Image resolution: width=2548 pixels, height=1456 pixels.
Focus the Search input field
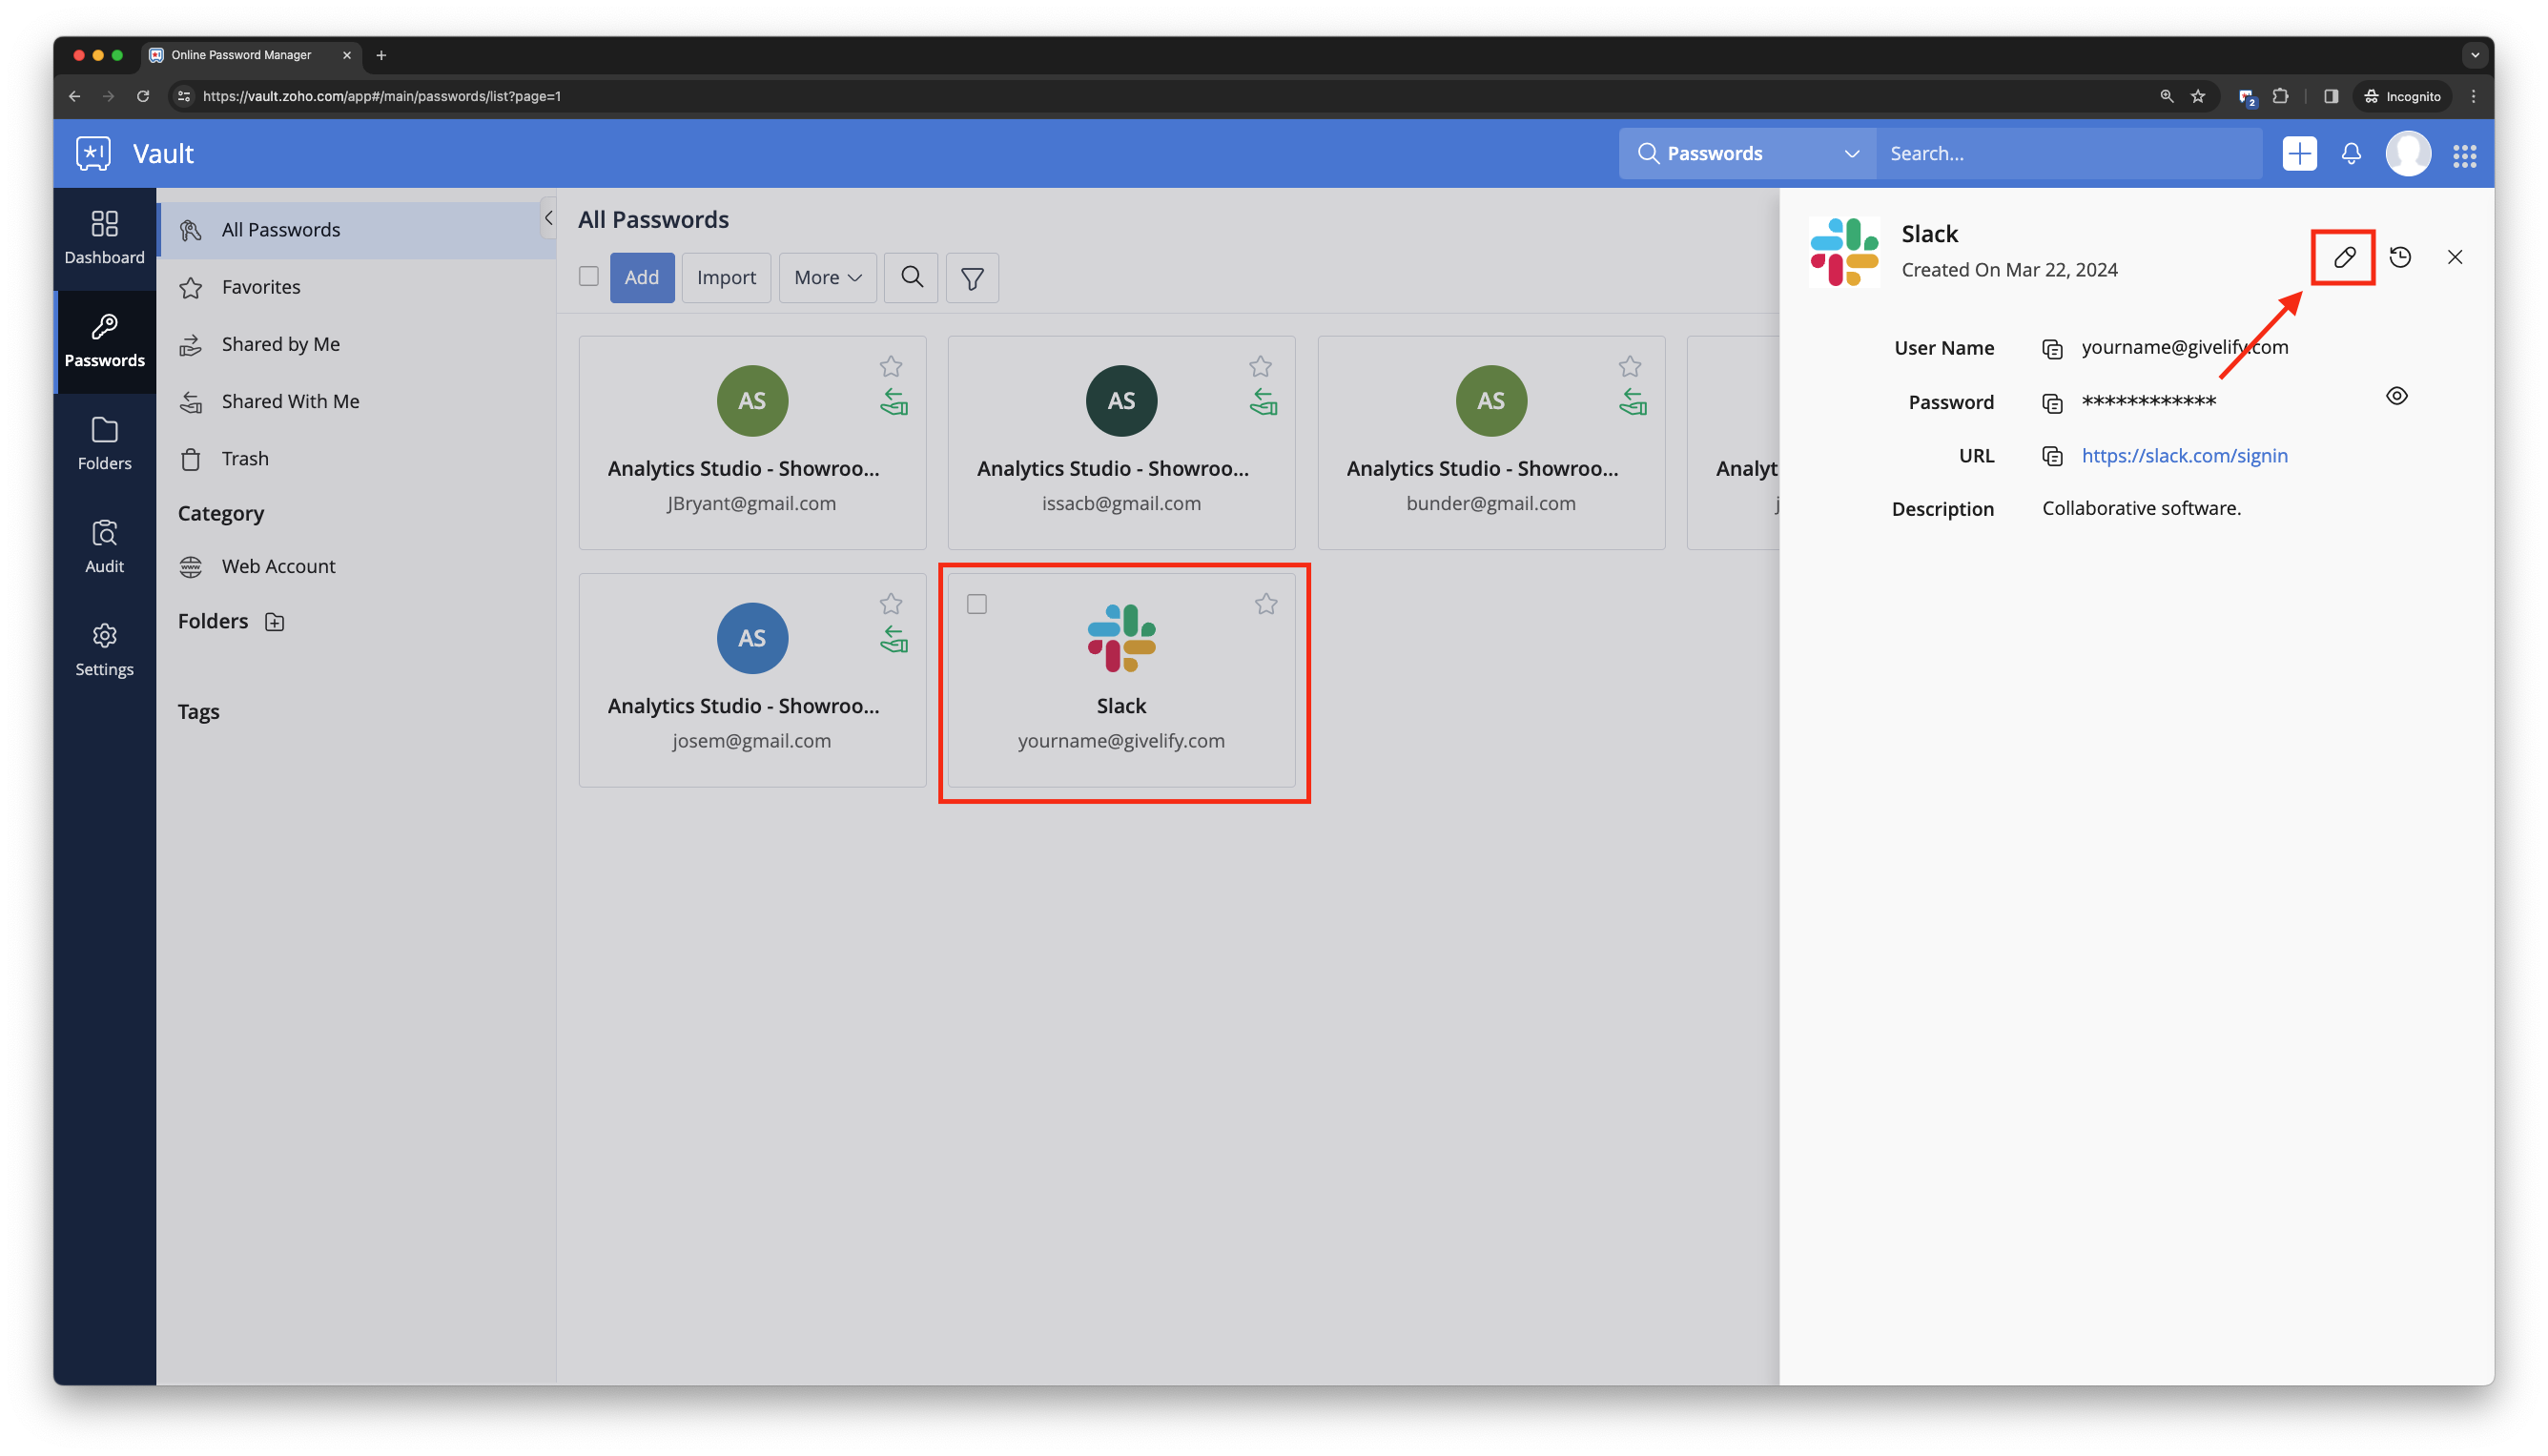pyautogui.click(x=2068, y=153)
